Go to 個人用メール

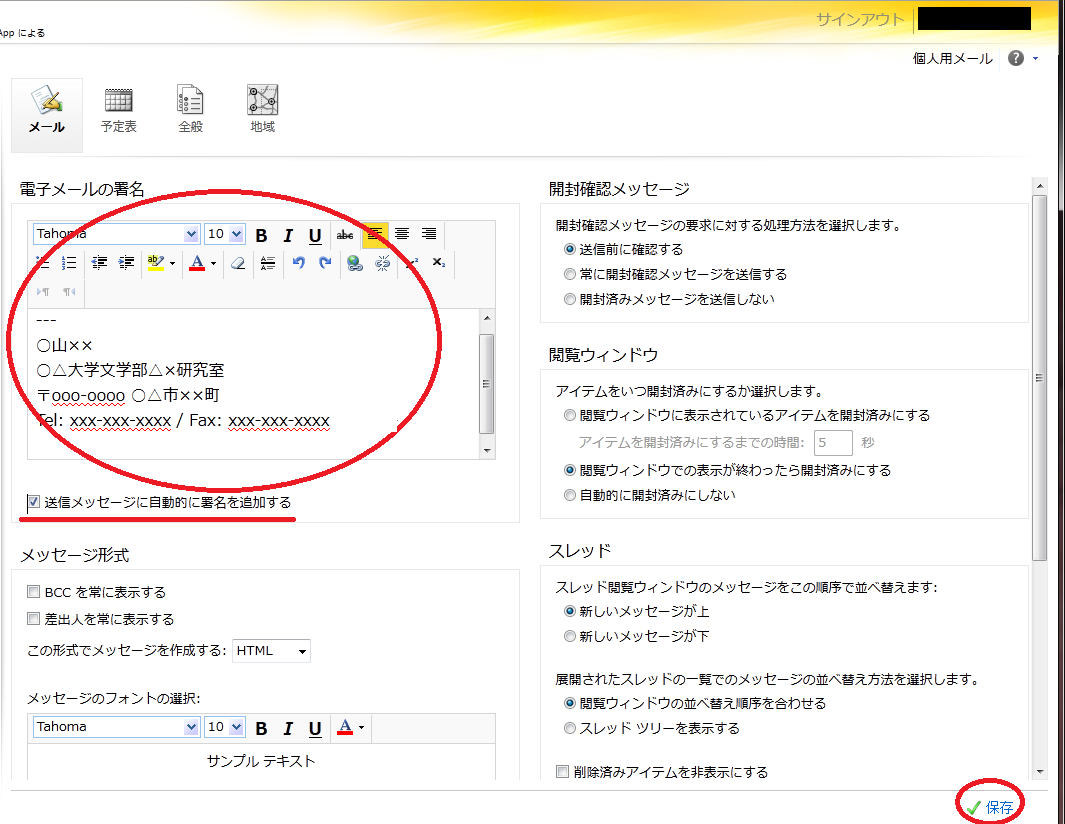tap(952, 58)
